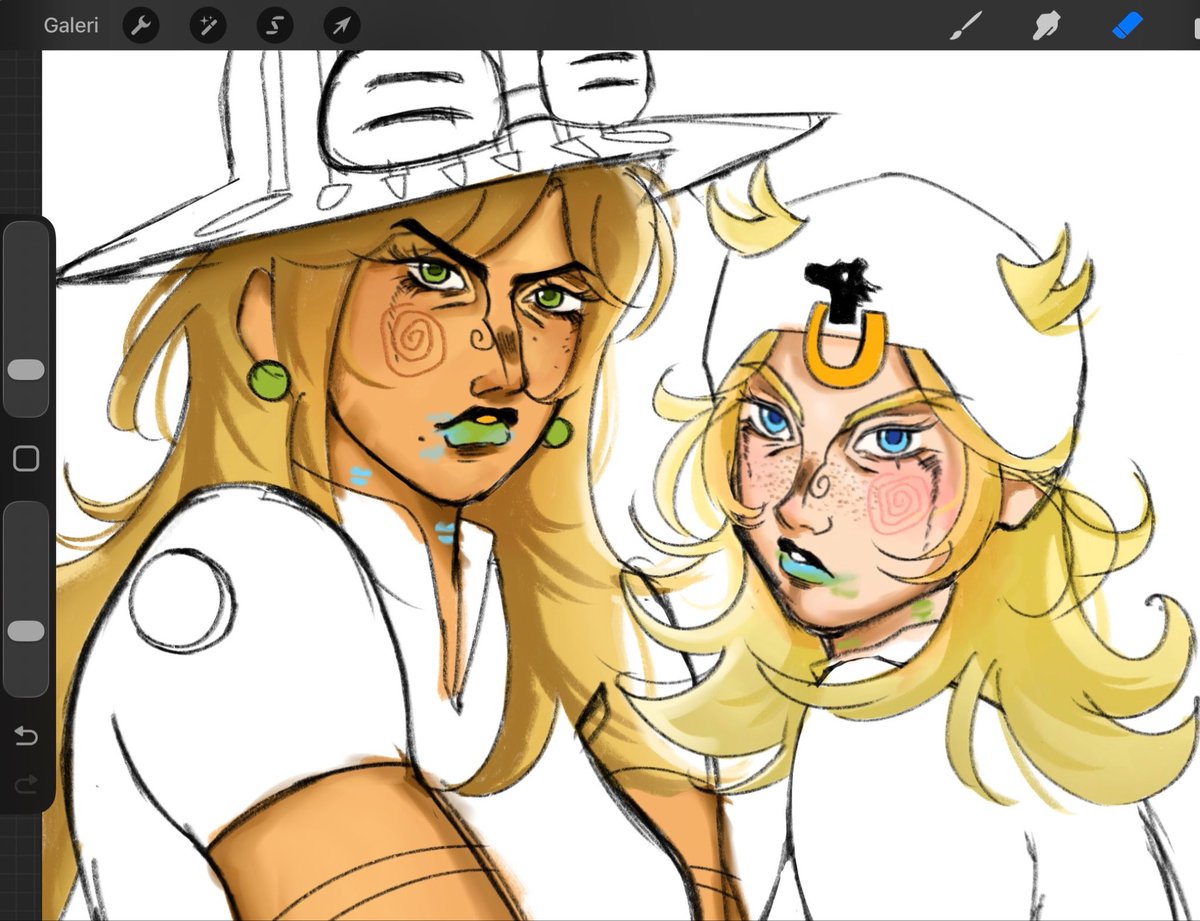This screenshot has width=1200, height=921.
Task: Redo the last undone stroke
Action: pyautogui.click(x=26, y=783)
